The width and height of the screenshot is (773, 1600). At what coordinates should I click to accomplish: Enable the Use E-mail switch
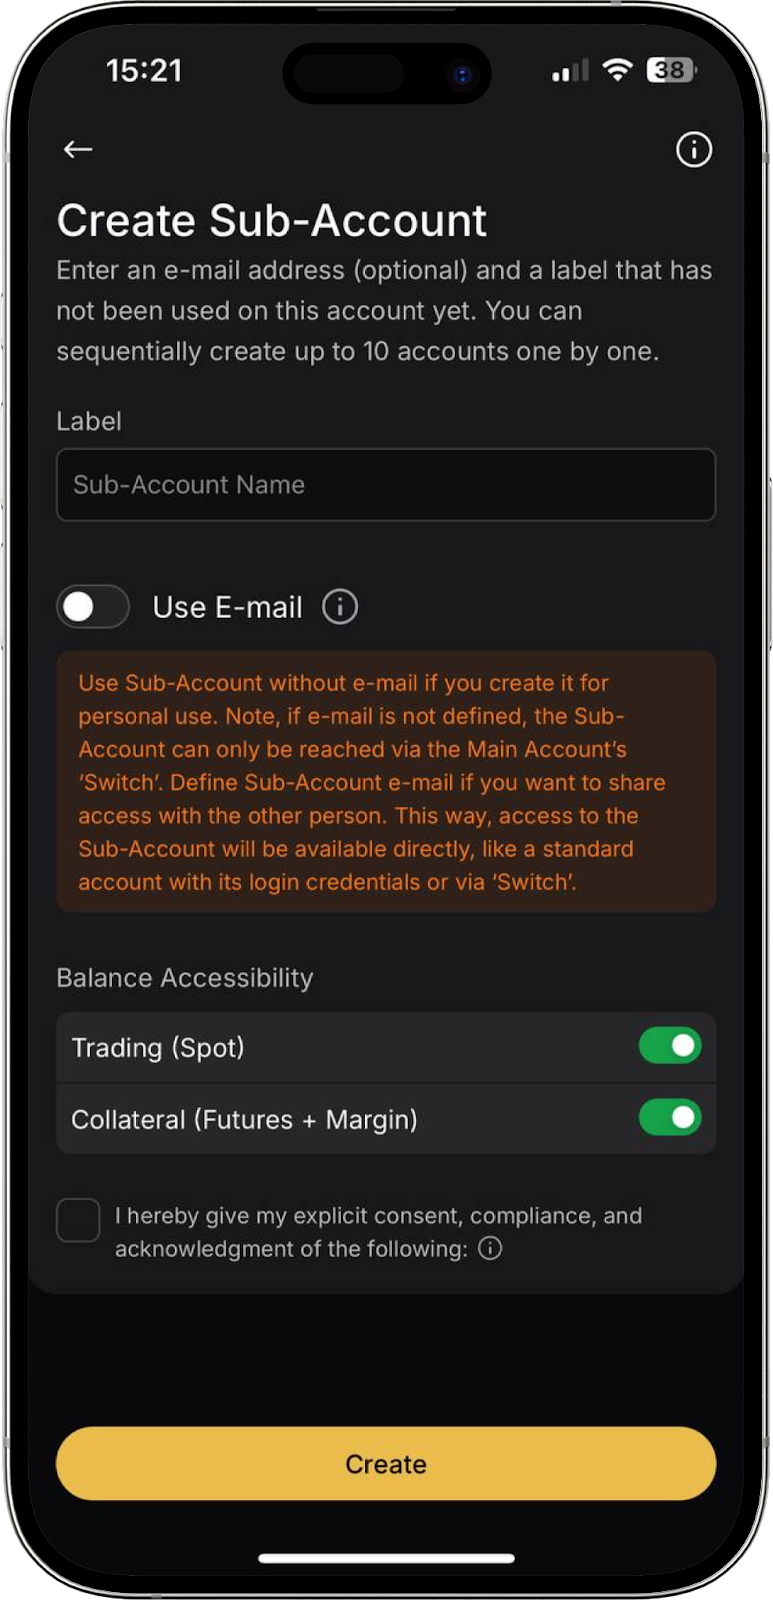pos(93,607)
